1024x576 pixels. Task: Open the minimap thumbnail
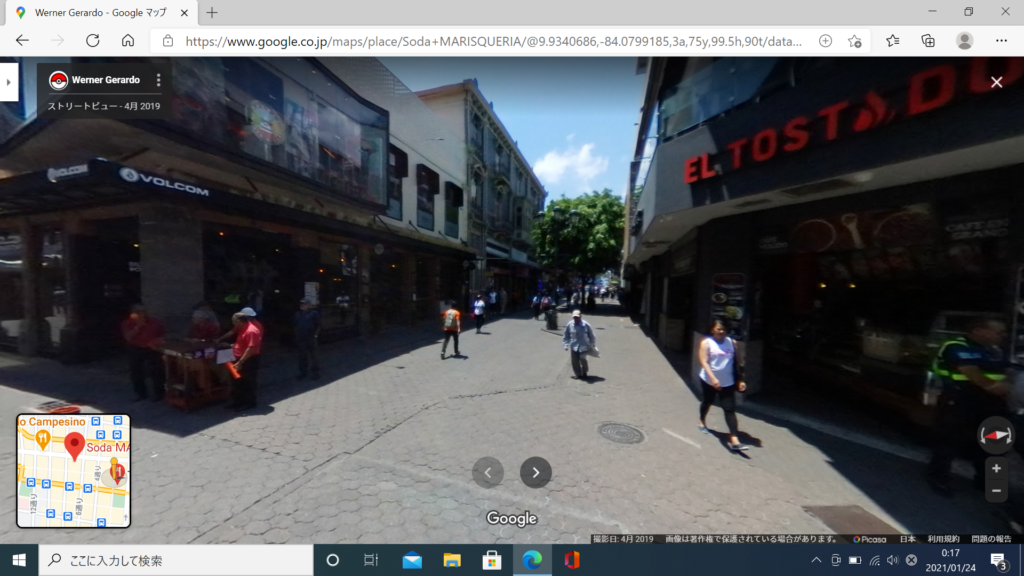[x=73, y=471]
